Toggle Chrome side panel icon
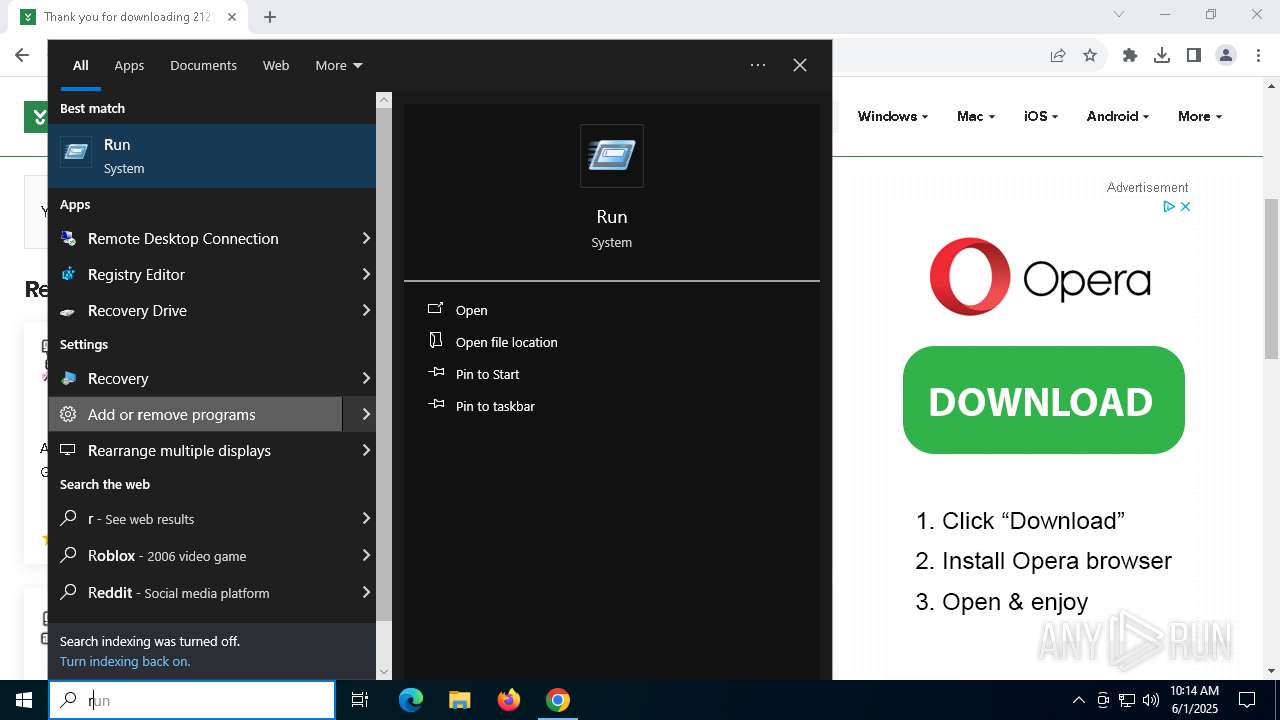The height and width of the screenshot is (720, 1280). 1194,55
